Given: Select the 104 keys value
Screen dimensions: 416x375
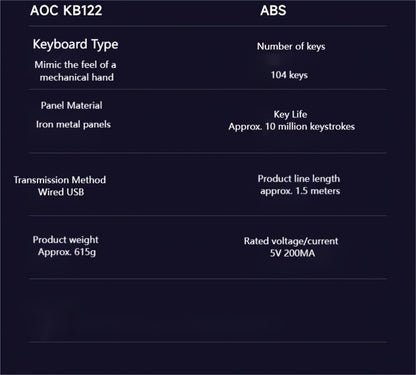Looking at the screenshot, I should point(289,75).
